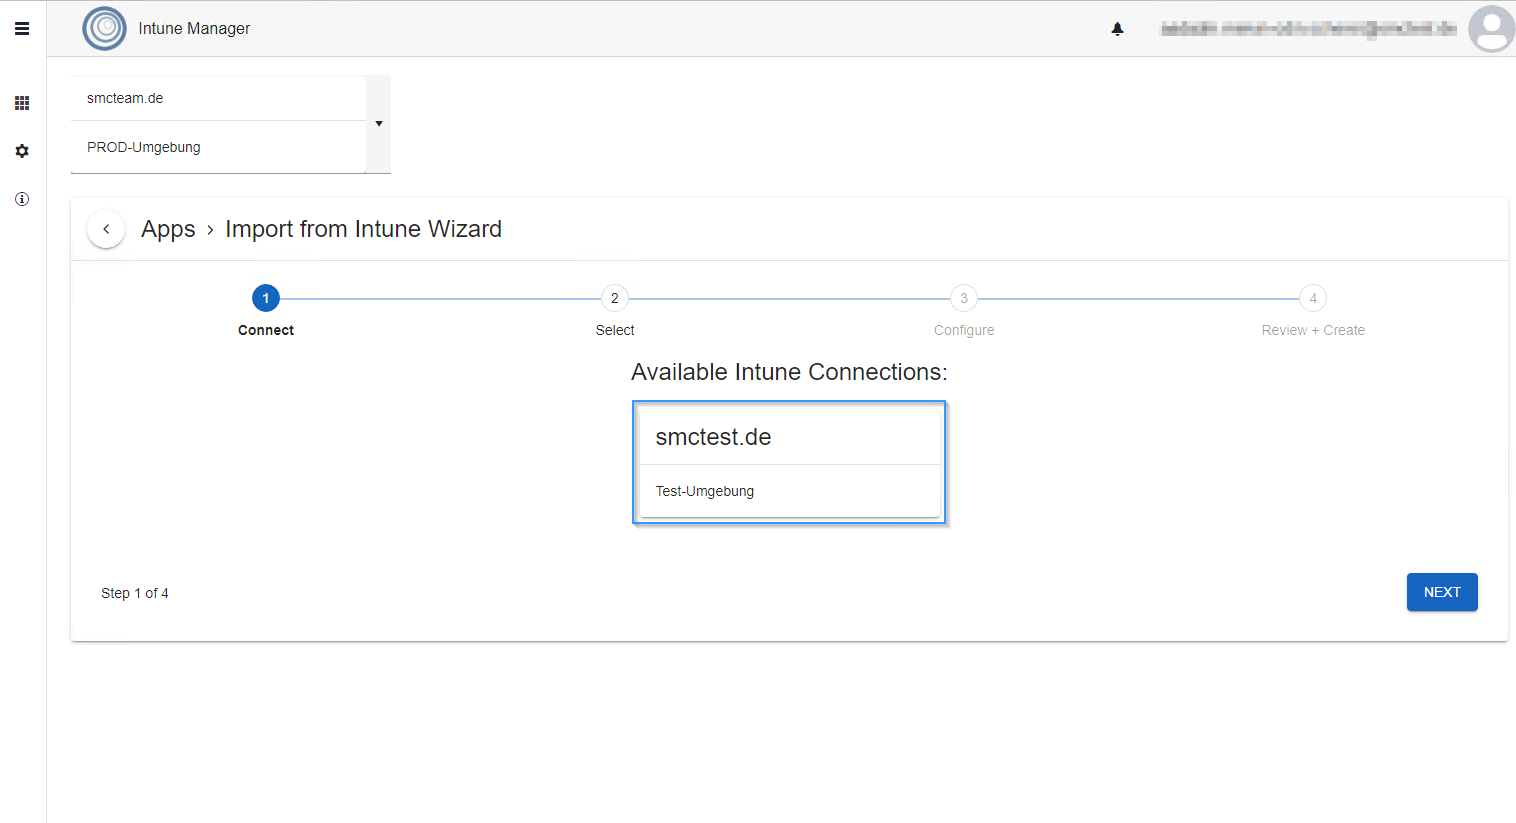Click the Test-Umgebung description text

pos(705,491)
